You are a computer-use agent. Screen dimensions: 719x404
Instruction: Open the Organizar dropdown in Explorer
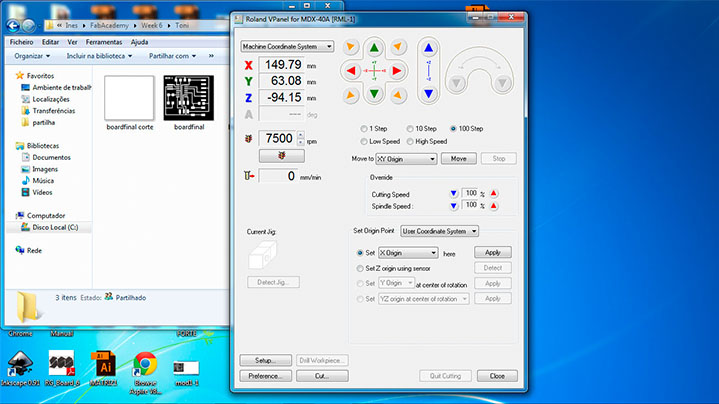pos(32,56)
